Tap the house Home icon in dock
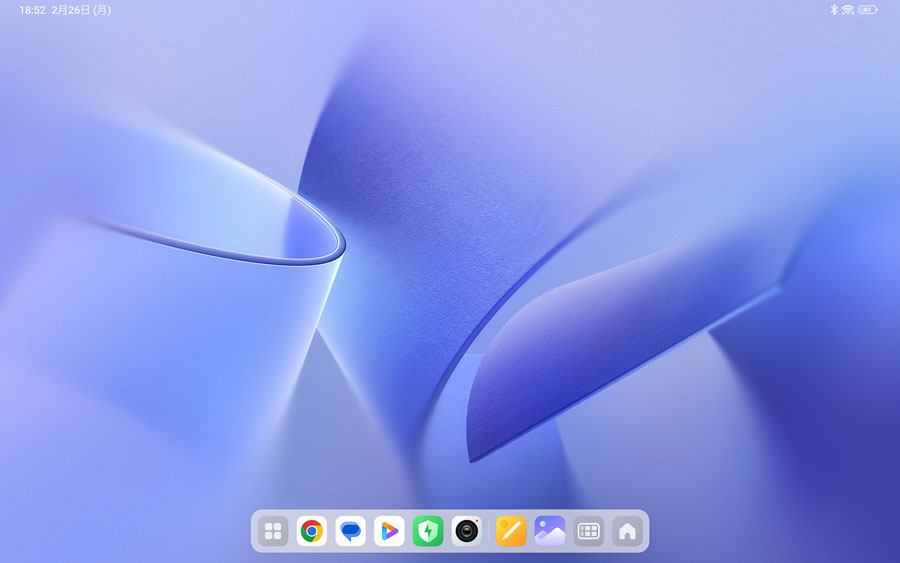This screenshot has width=900, height=563. click(627, 531)
